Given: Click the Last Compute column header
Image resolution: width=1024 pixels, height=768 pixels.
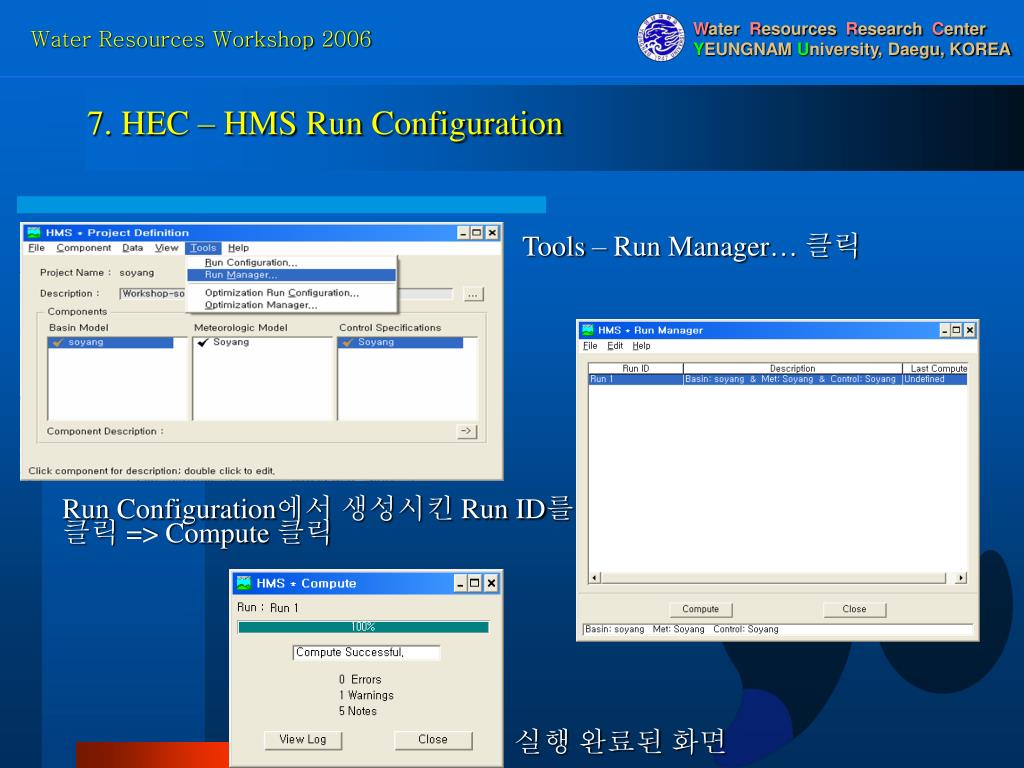Looking at the screenshot, I should point(935,368).
